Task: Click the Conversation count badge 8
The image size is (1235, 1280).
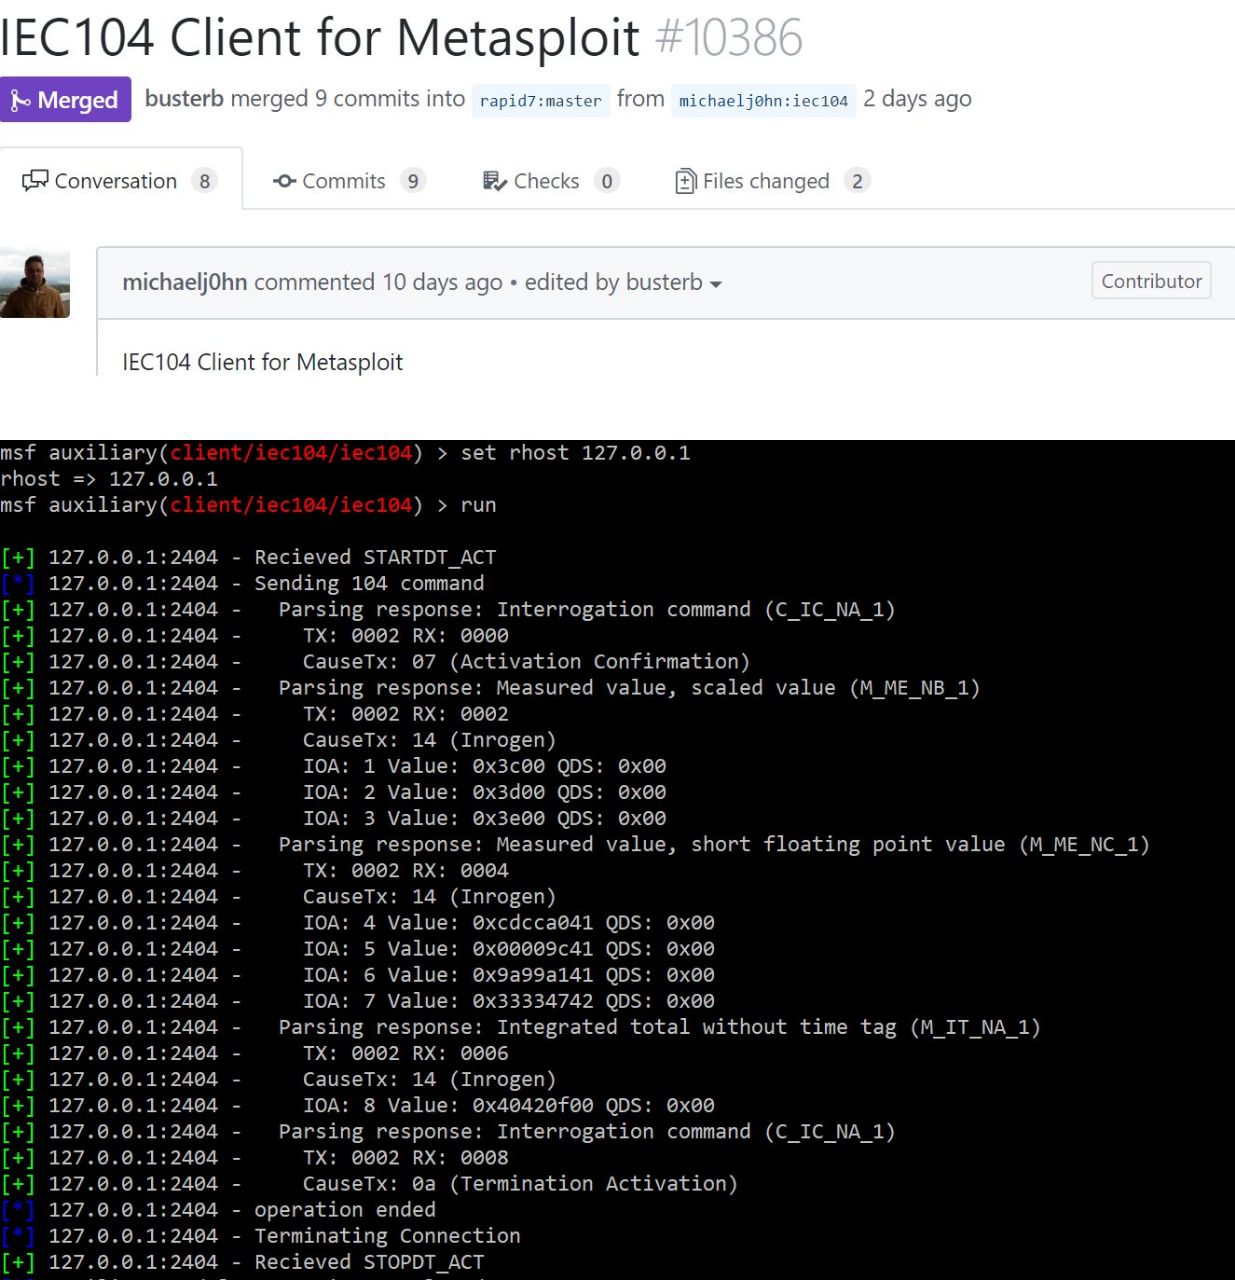Action: (x=204, y=181)
